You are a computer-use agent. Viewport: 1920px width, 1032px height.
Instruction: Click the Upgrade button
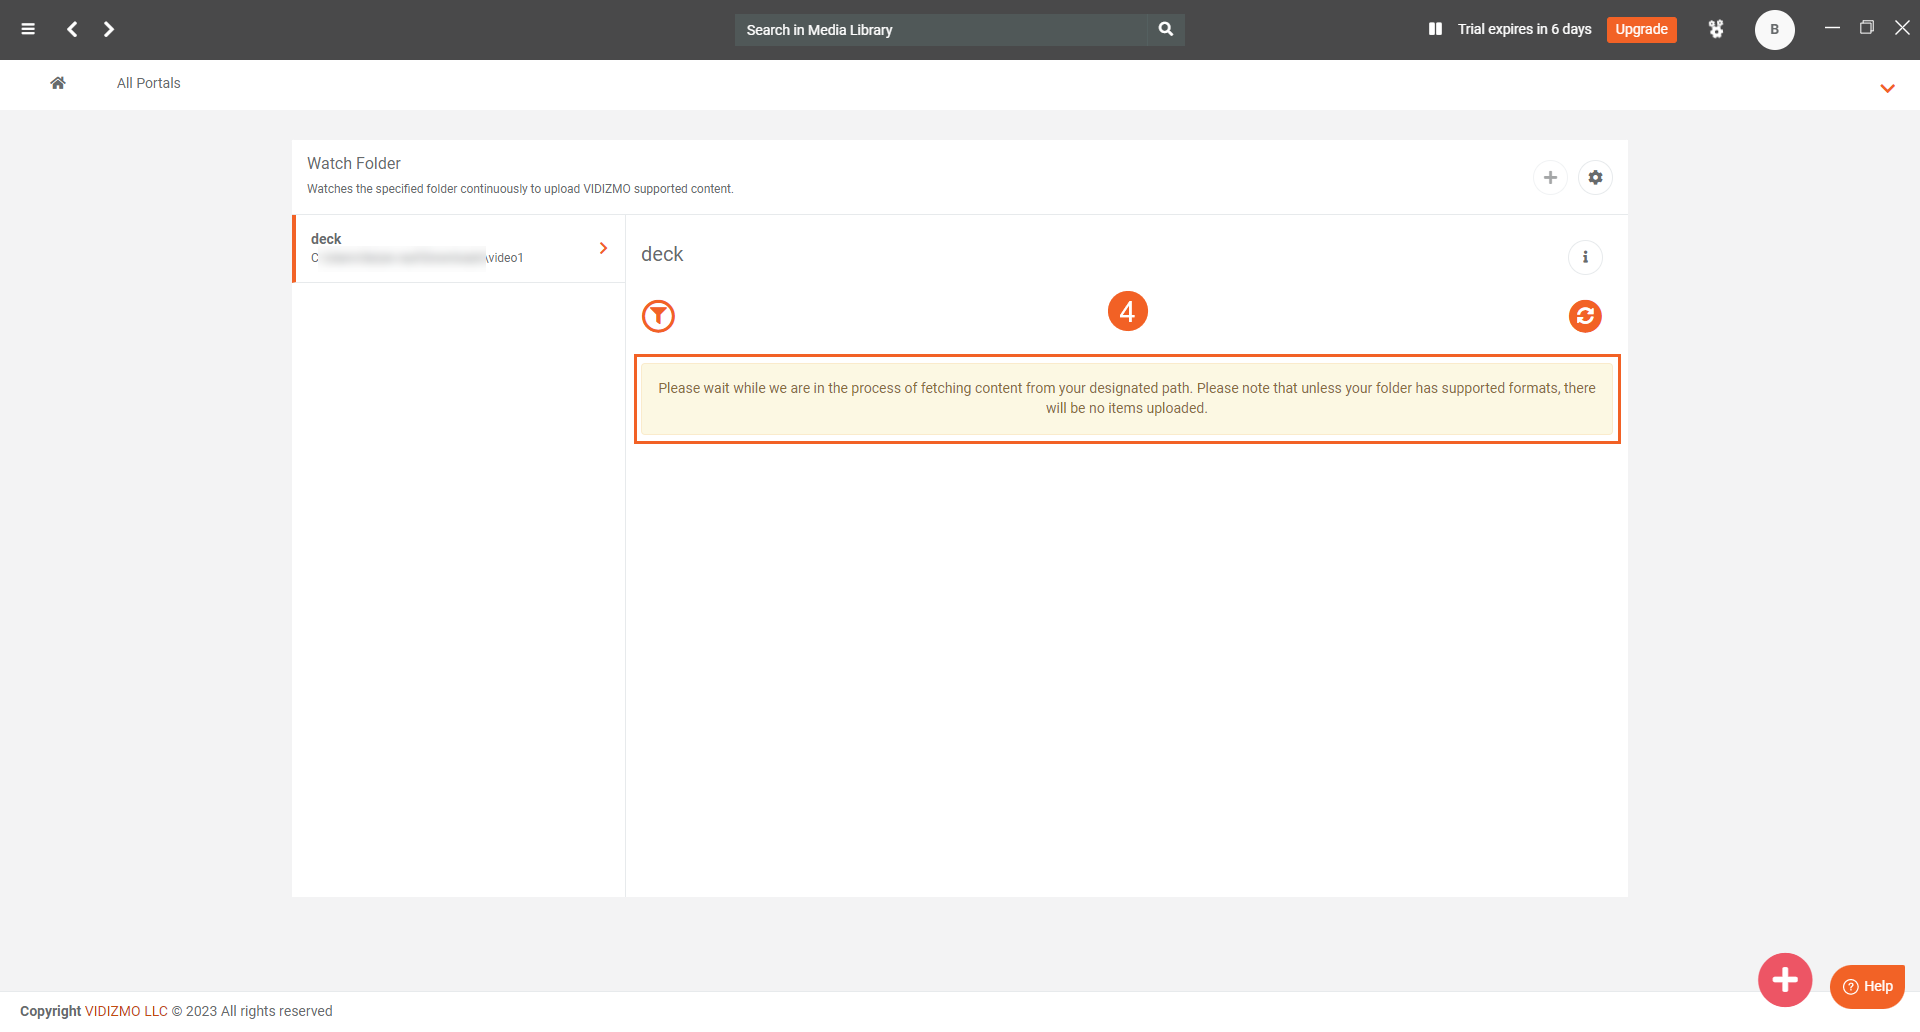tap(1641, 29)
